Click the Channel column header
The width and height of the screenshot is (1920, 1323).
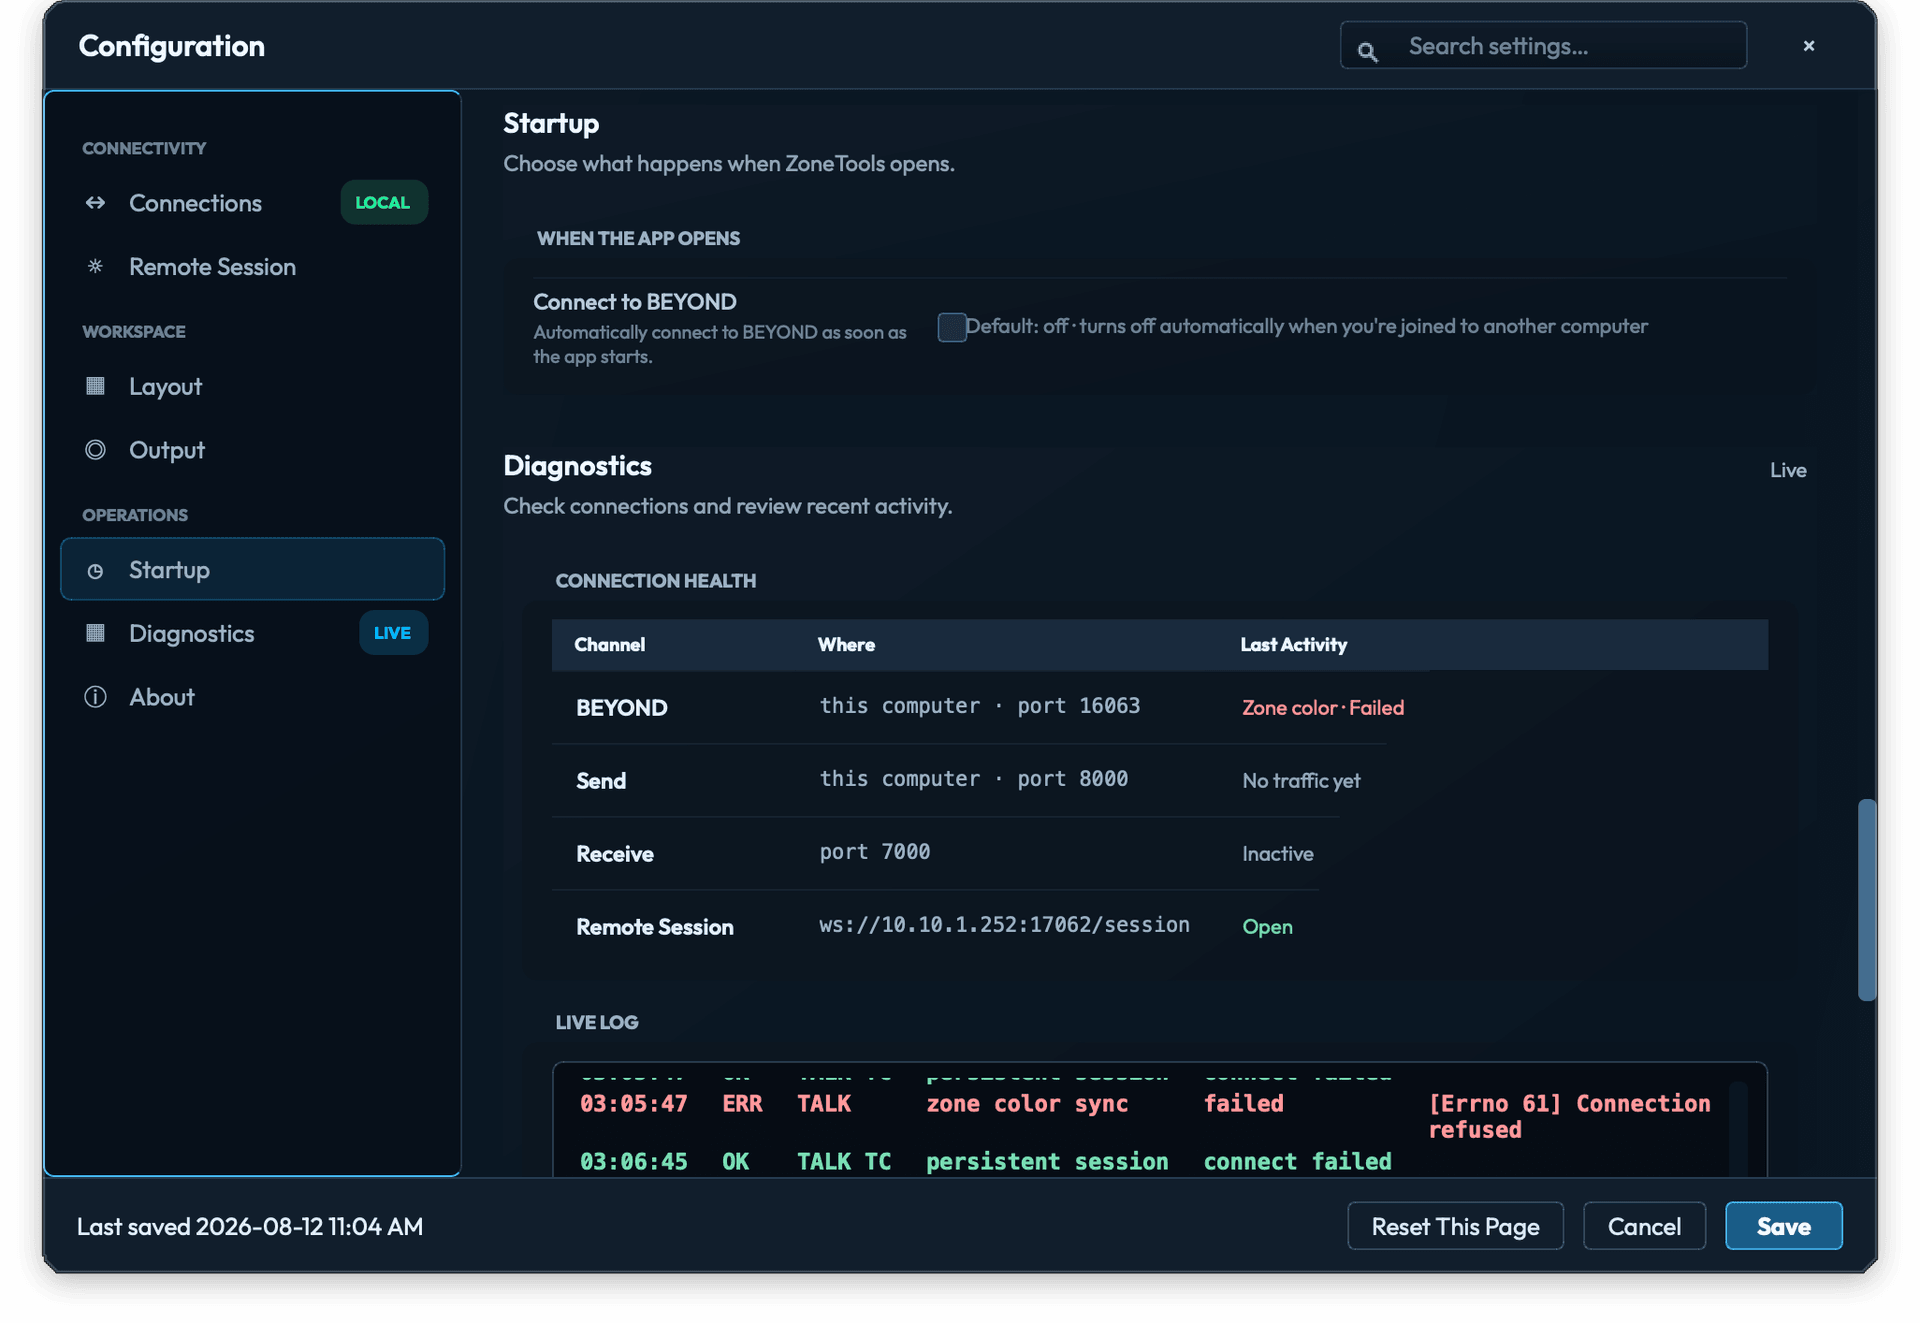609,645
